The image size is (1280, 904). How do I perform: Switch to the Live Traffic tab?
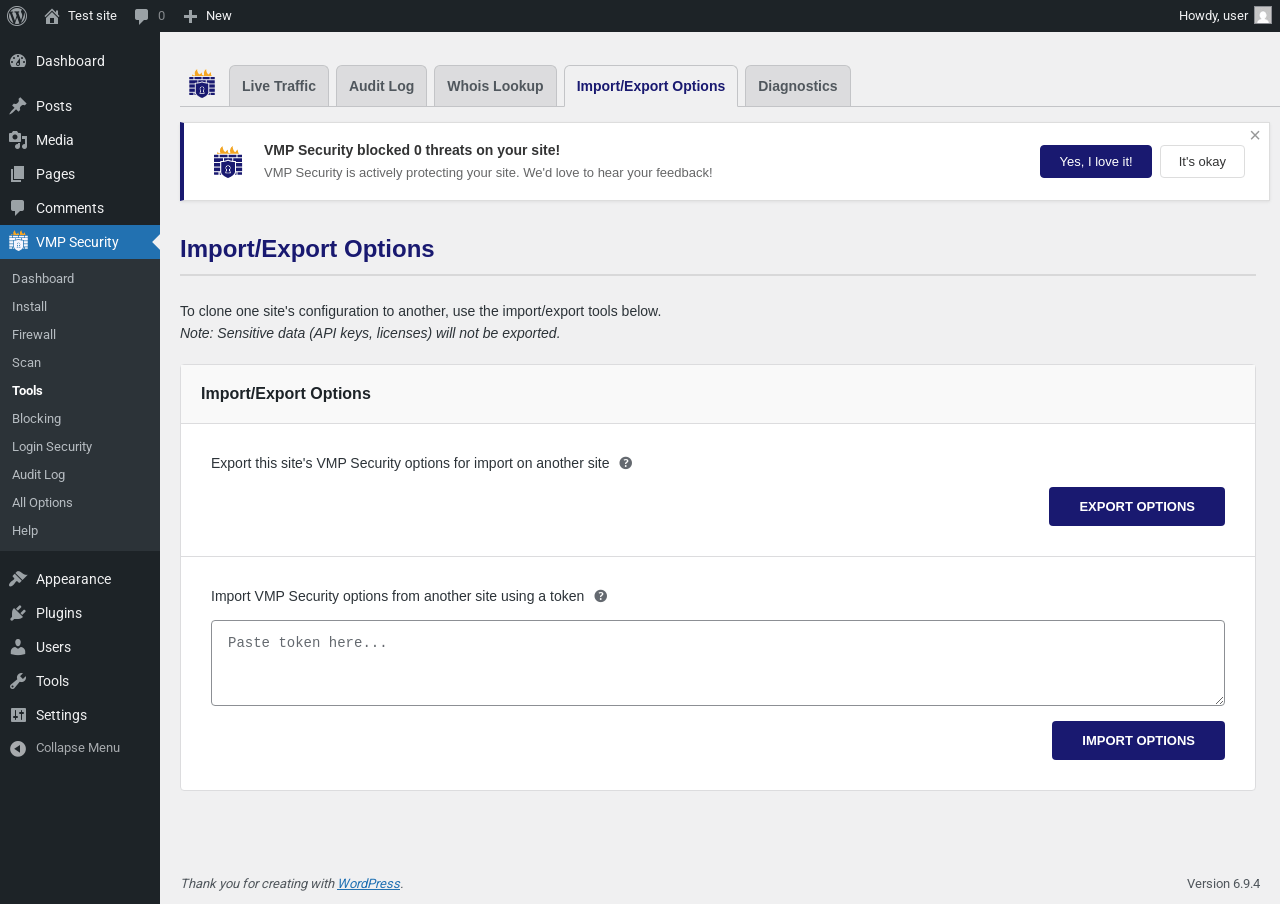[x=279, y=86]
